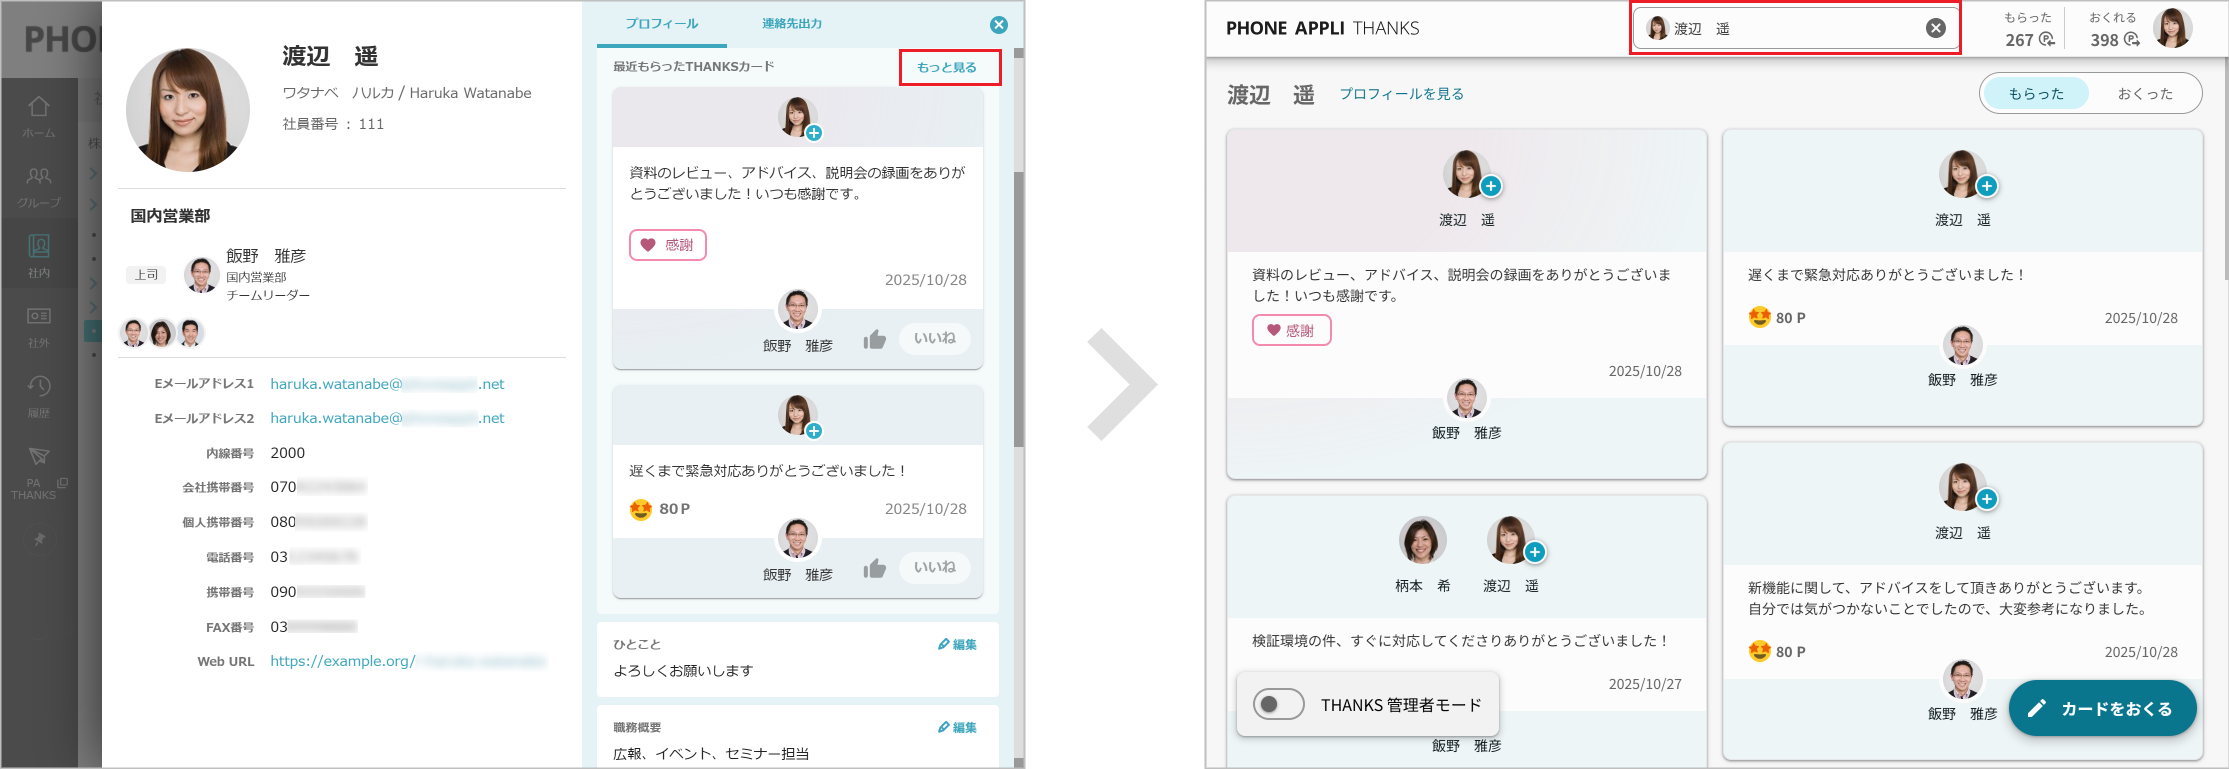Select the もらった toggle tab
The image size is (2229, 769).
(x=2036, y=93)
